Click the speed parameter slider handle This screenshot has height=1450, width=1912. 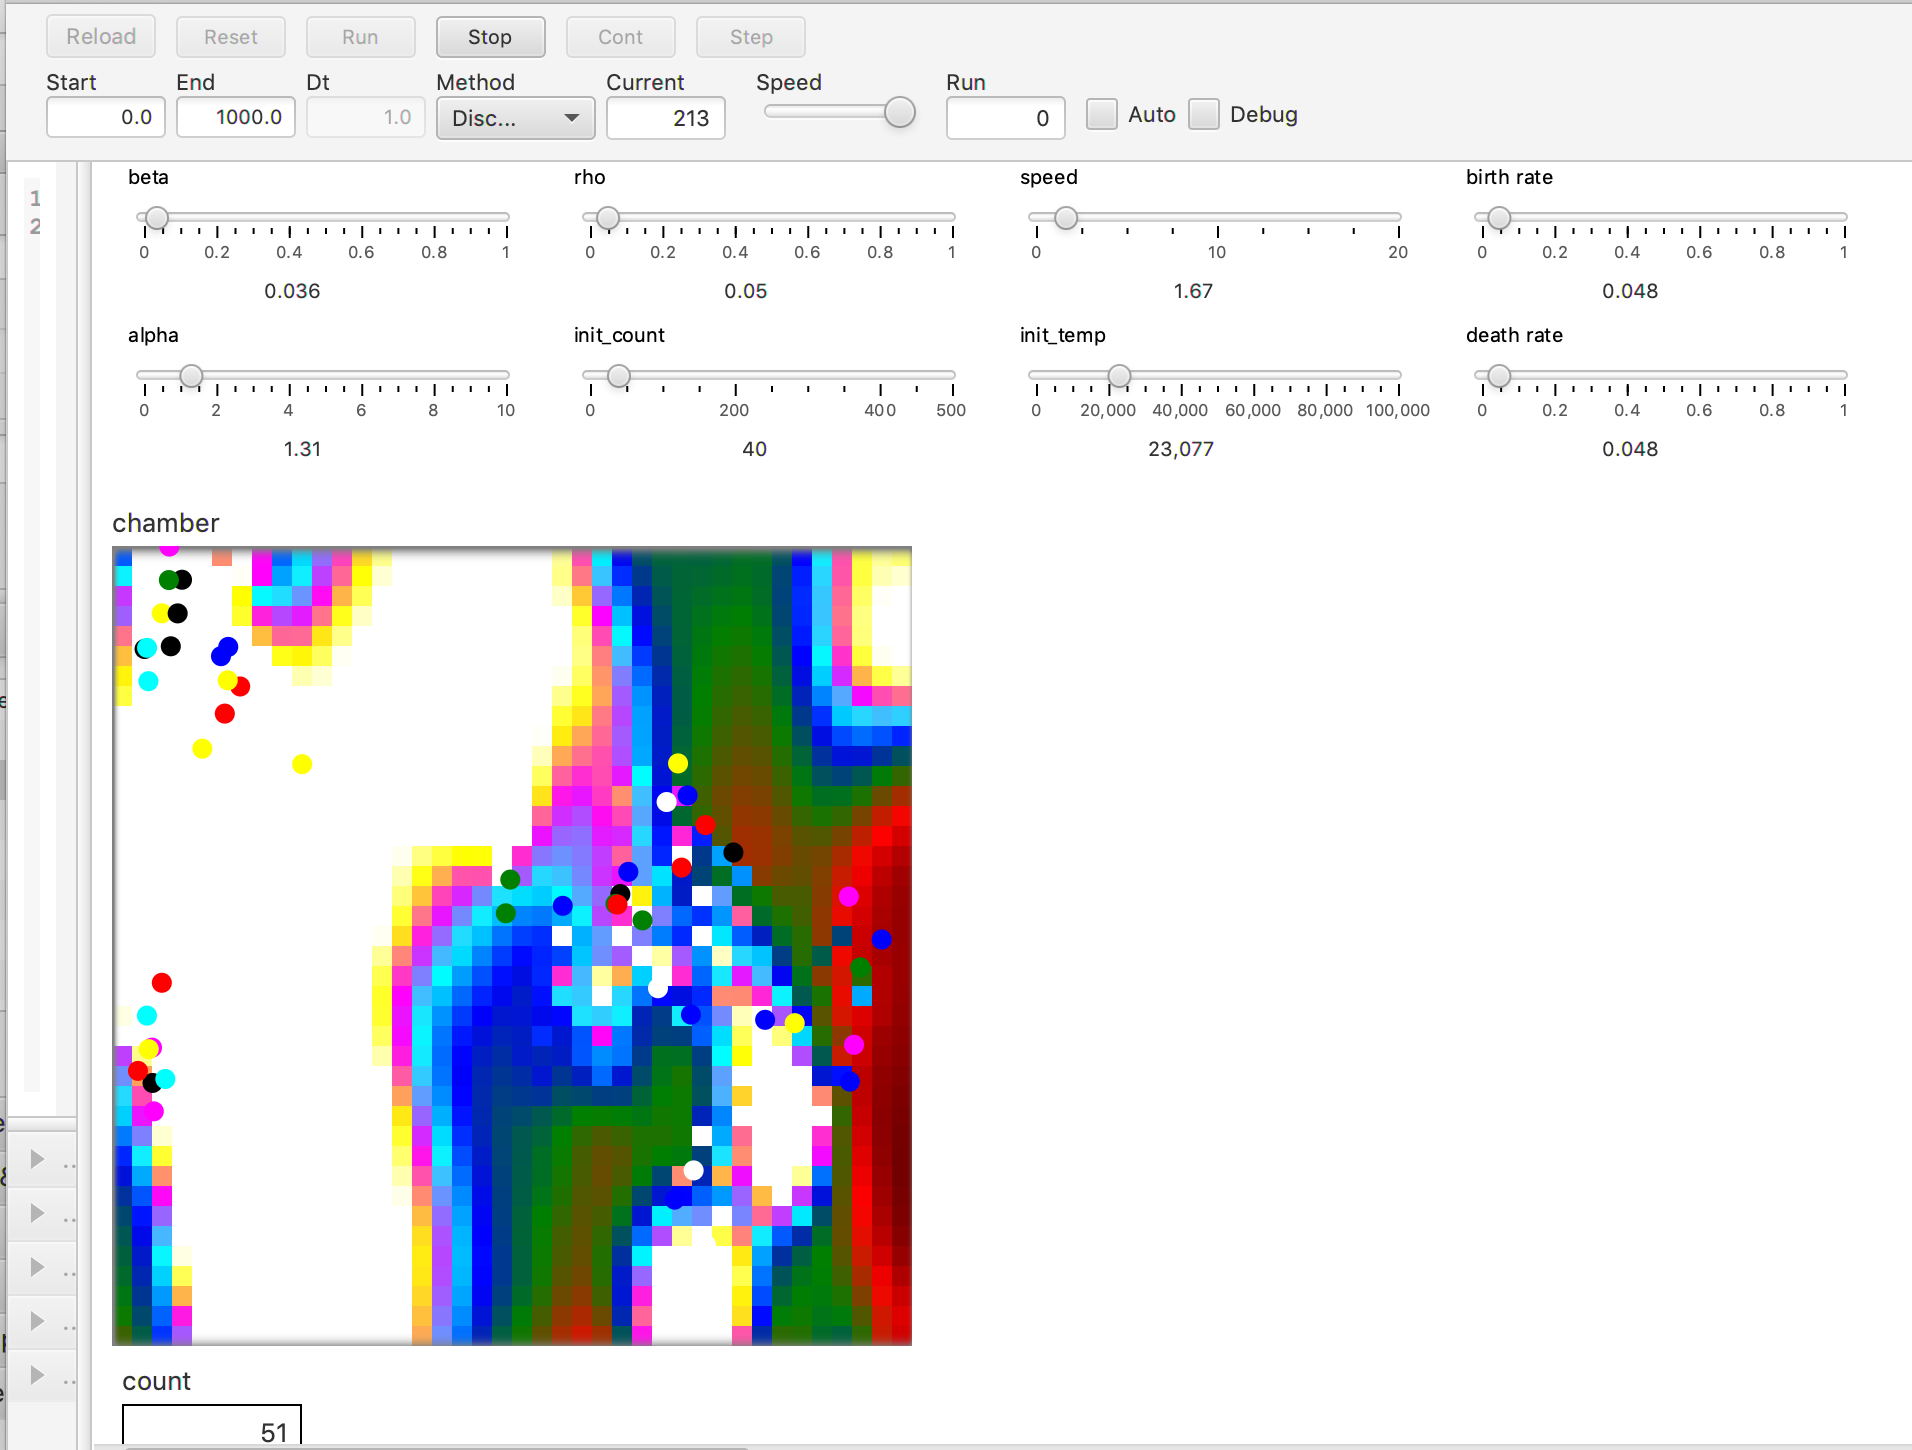click(1066, 217)
